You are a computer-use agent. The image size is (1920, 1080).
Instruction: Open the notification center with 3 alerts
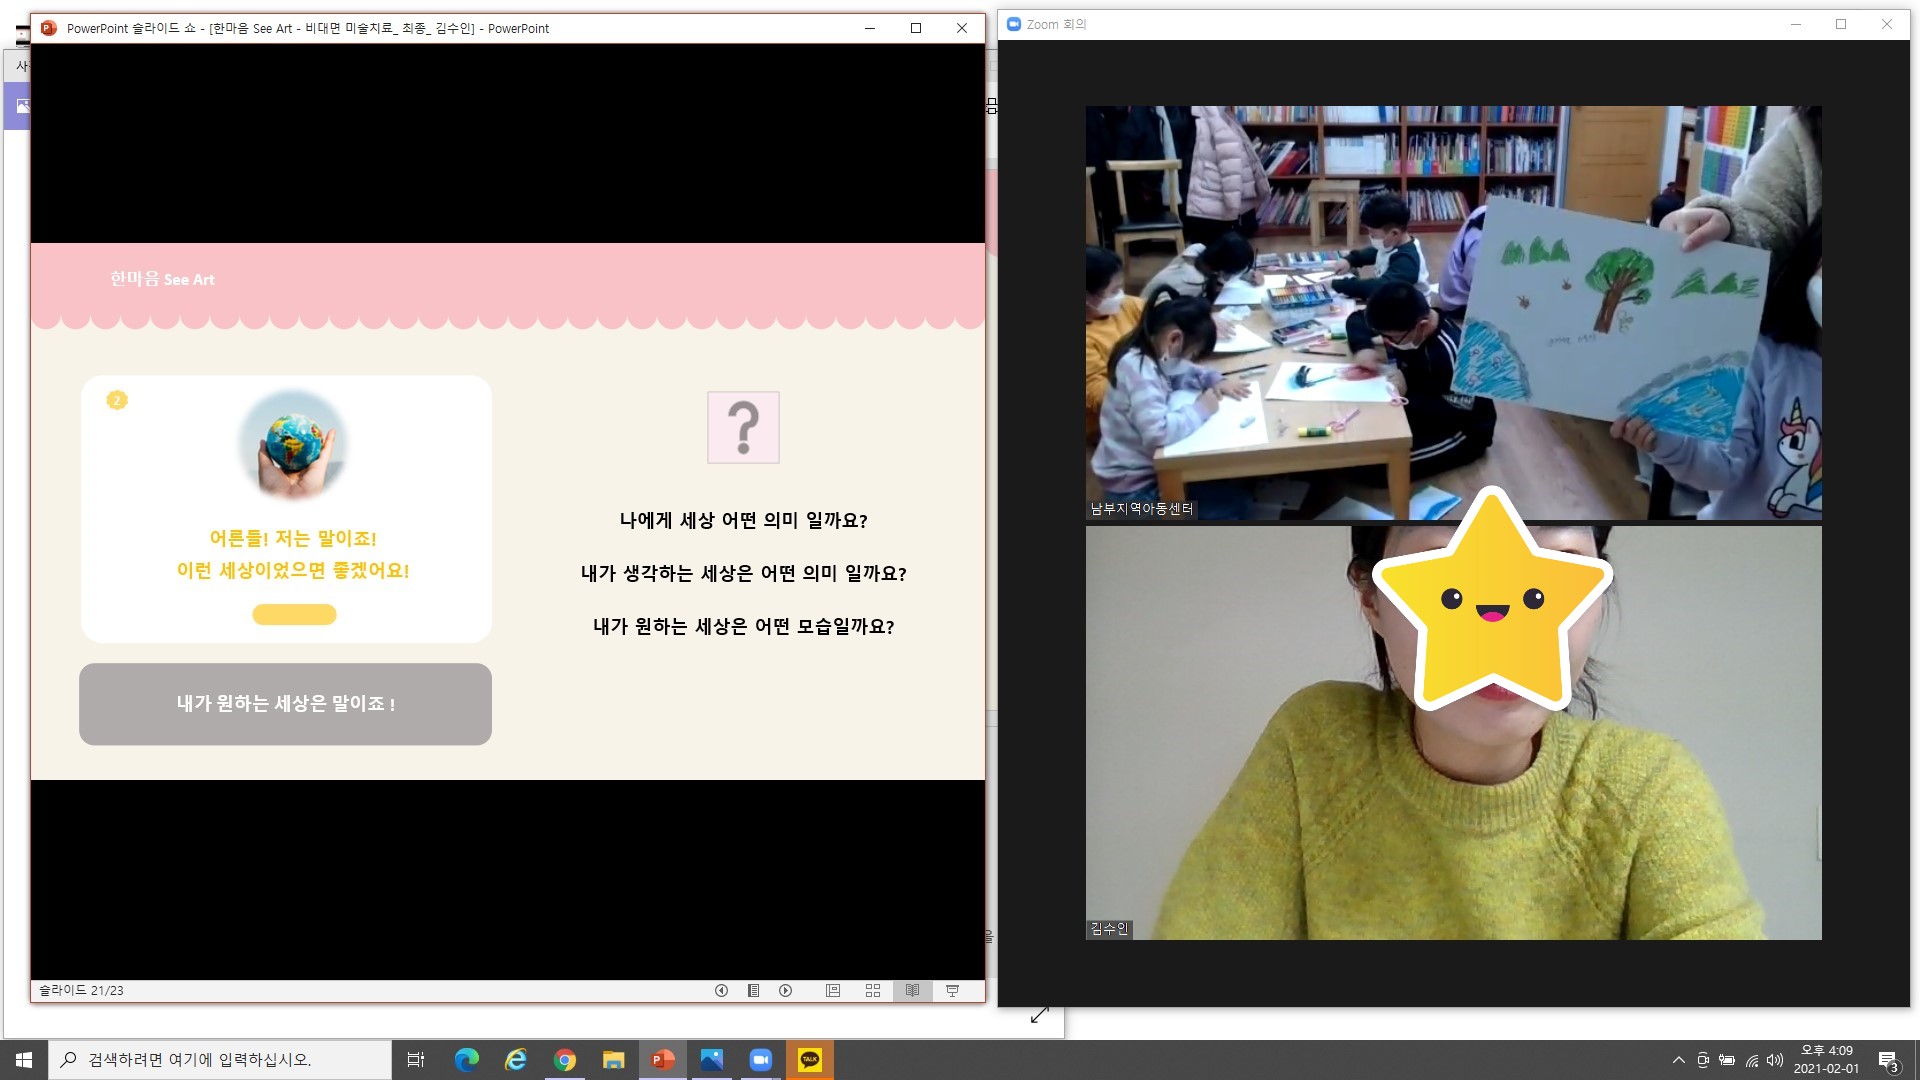tap(1887, 1060)
